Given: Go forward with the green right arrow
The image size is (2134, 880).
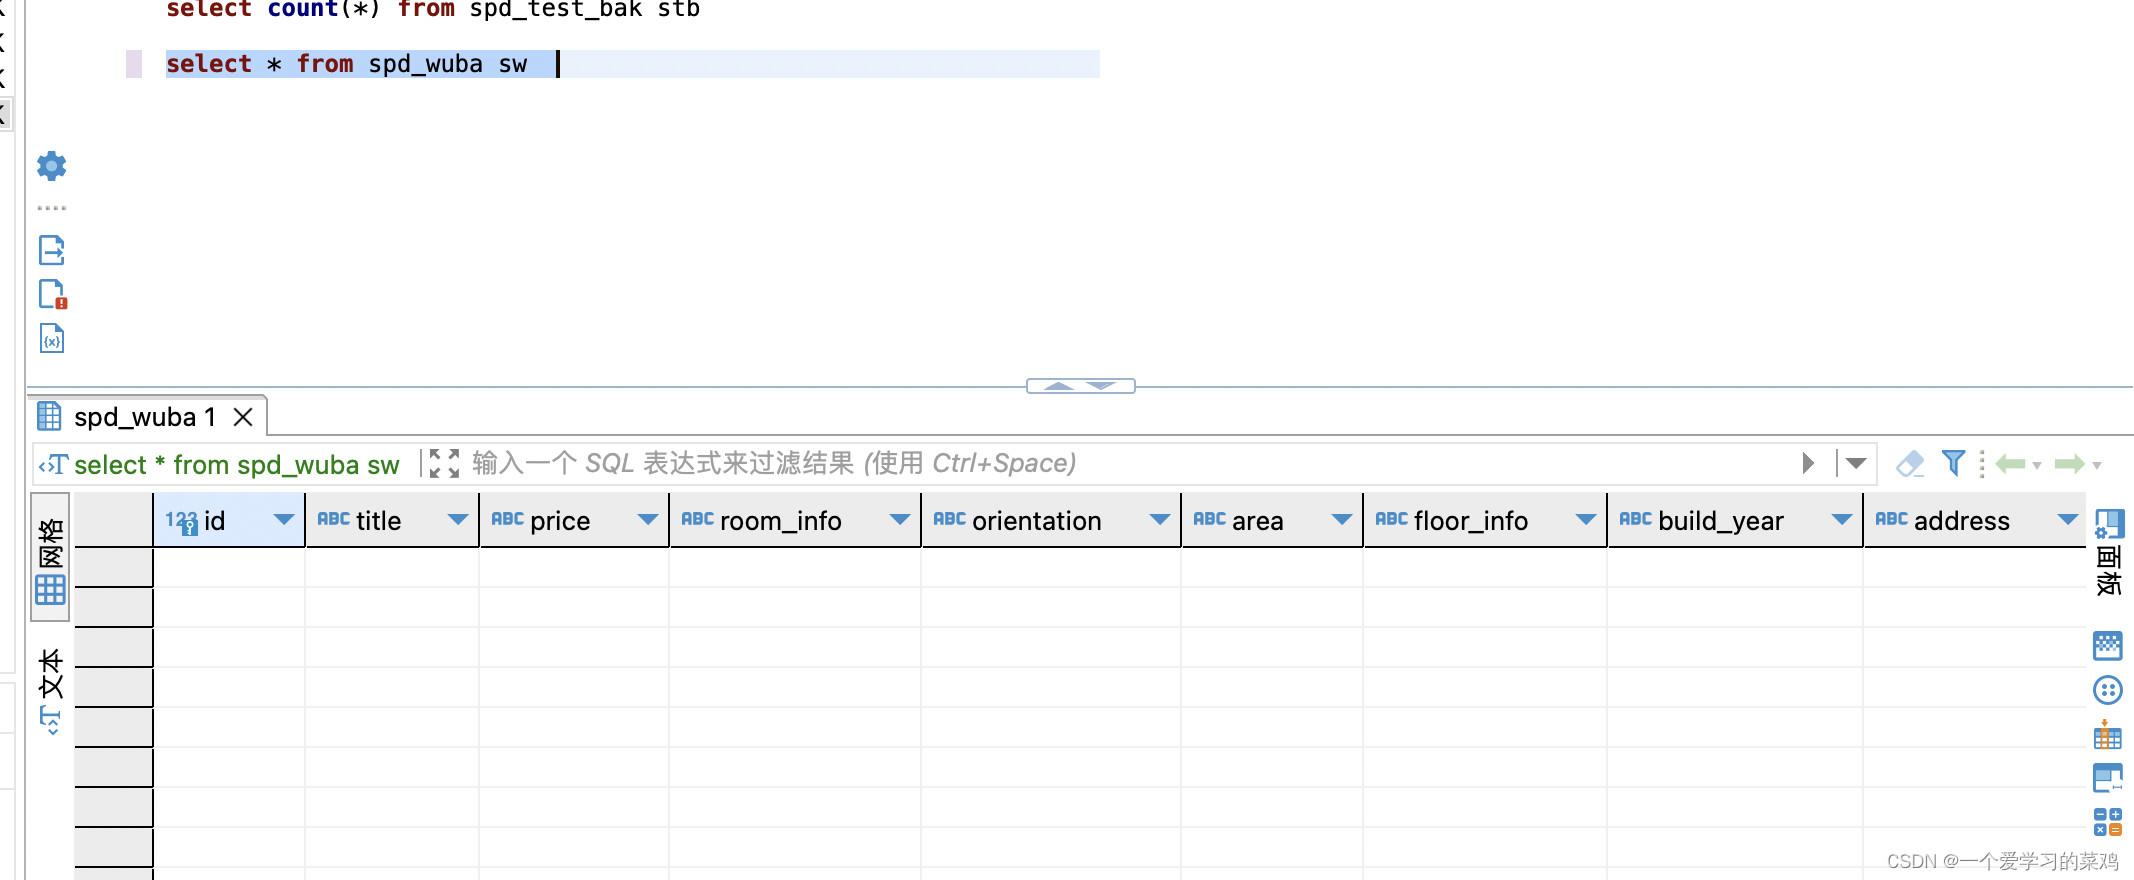Looking at the screenshot, I should pyautogui.click(x=2069, y=463).
